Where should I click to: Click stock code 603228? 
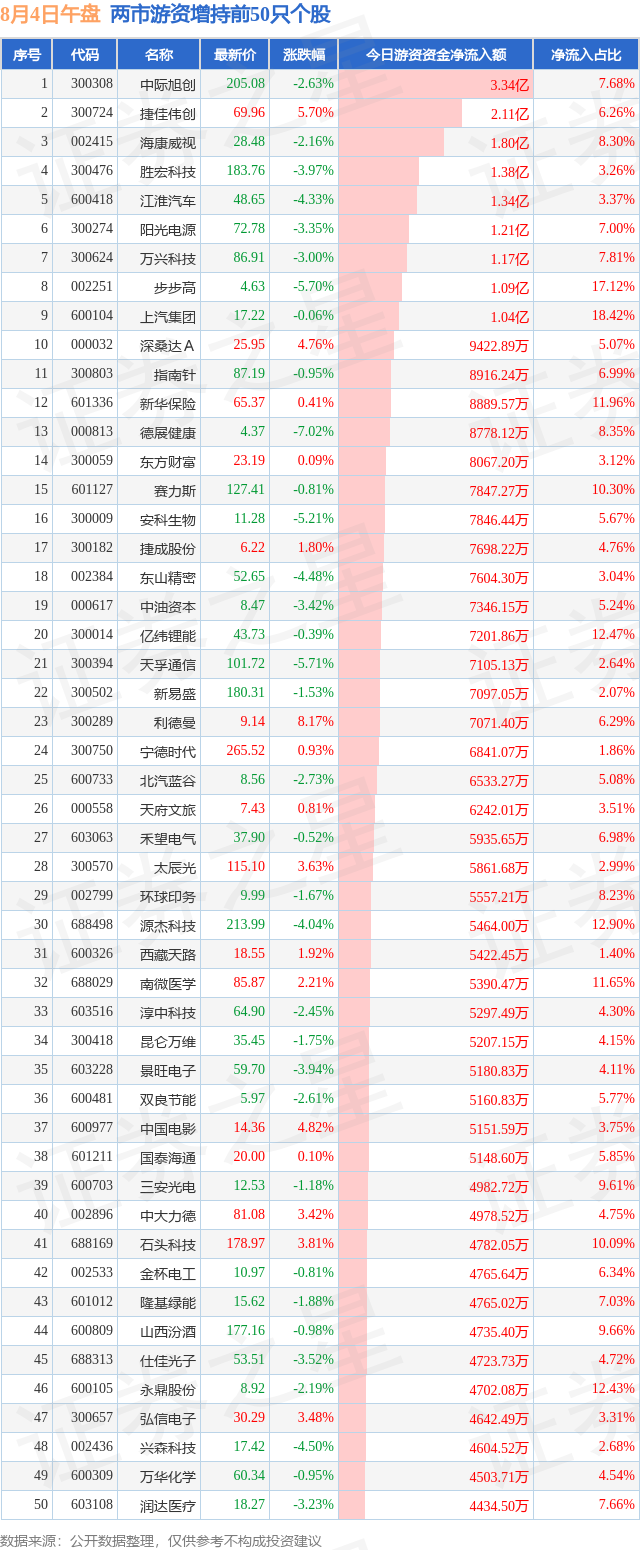(x=92, y=1070)
